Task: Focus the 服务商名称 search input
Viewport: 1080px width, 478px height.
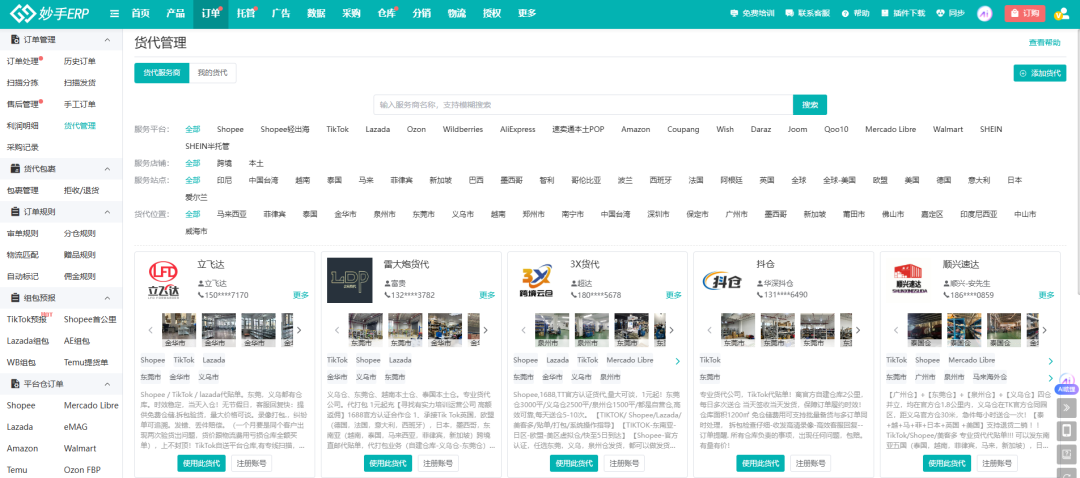Action: coord(583,105)
